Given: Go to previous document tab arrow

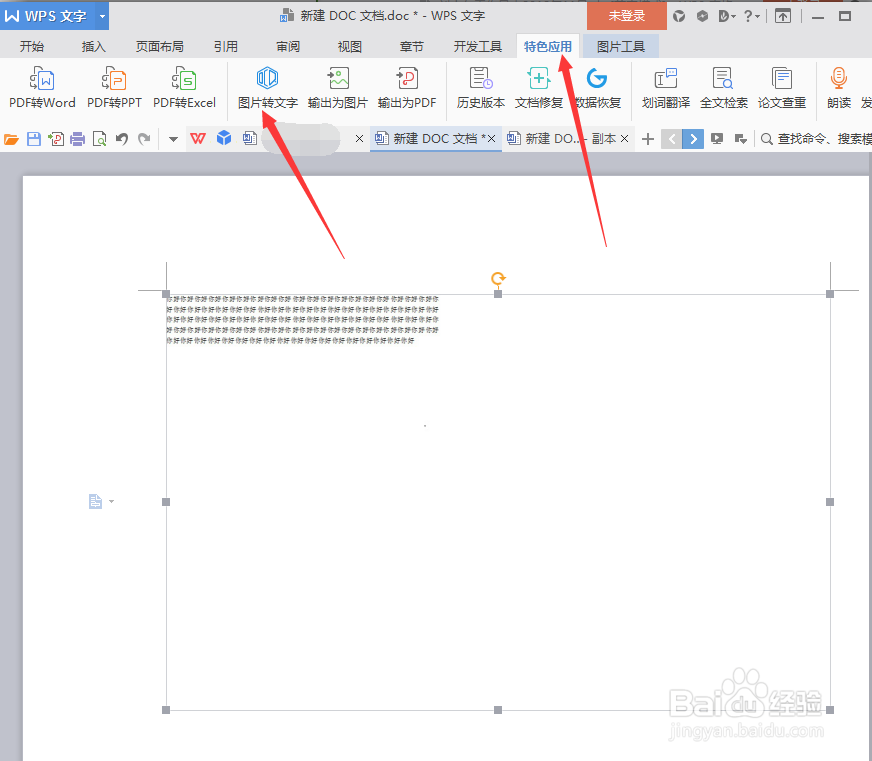Looking at the screenshot, I should (672, 139).
